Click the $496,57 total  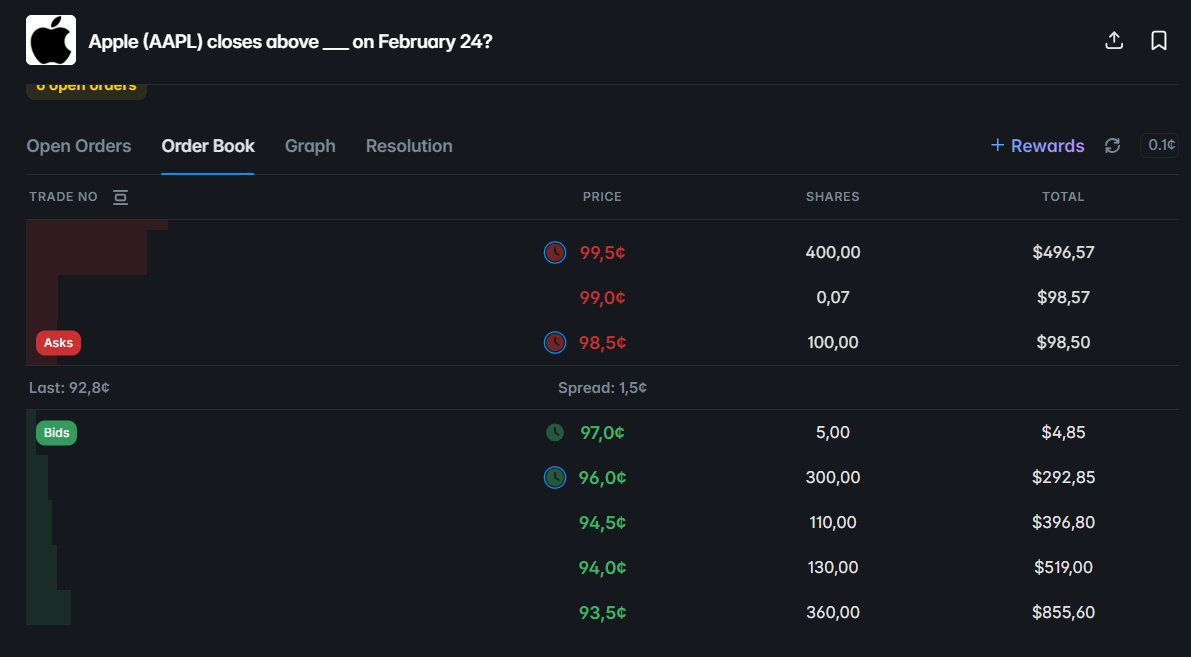pos(1063,252)
